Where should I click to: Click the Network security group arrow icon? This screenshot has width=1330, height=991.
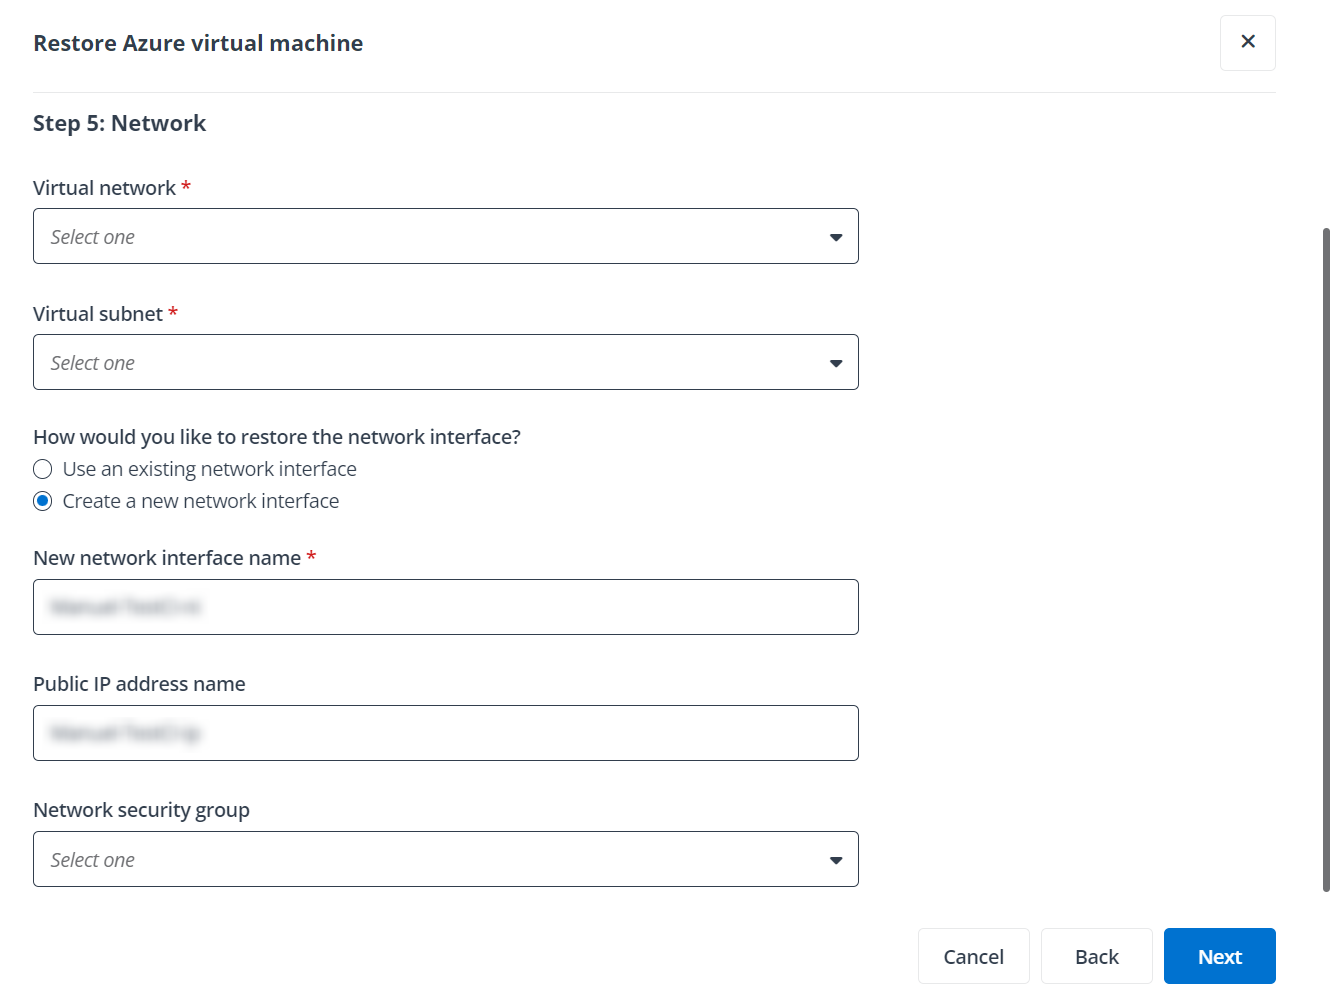coord(836,859)
